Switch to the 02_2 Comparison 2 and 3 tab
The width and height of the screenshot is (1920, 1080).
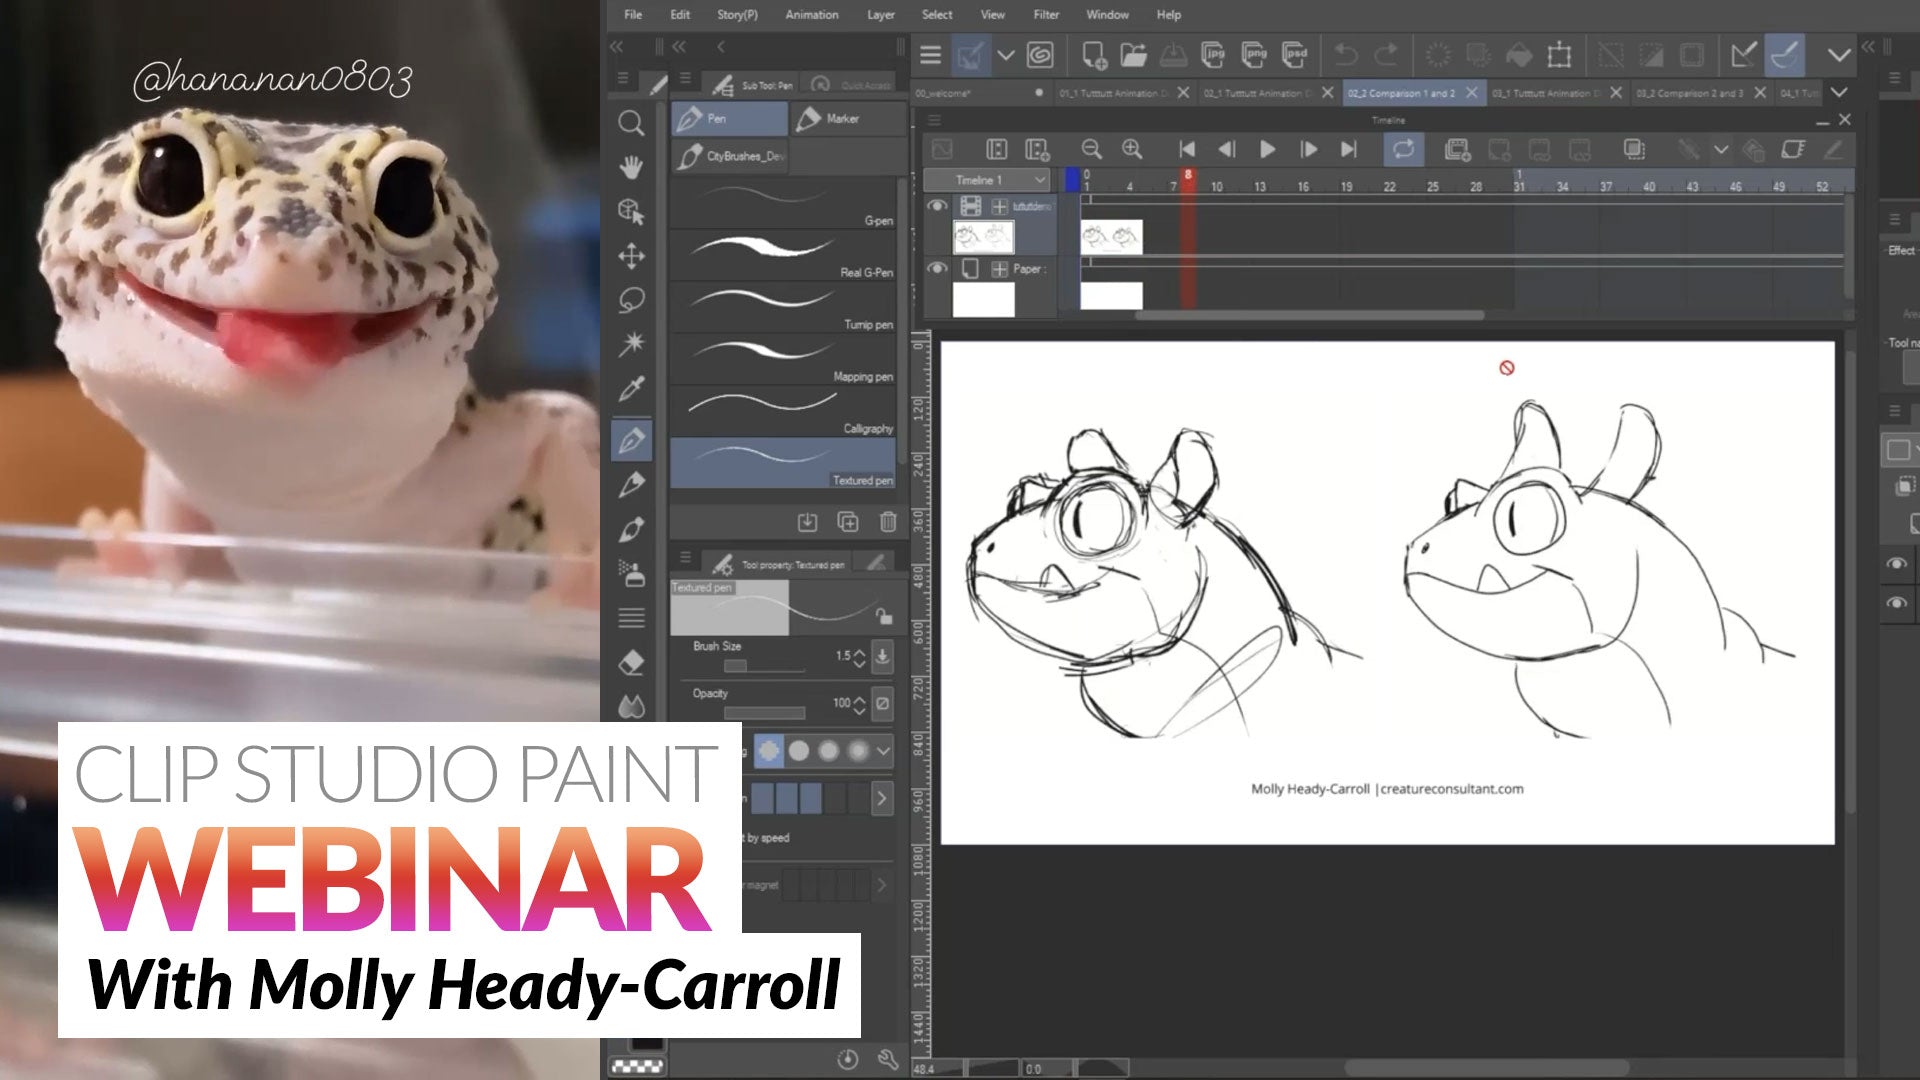[x=1688, y=93]
